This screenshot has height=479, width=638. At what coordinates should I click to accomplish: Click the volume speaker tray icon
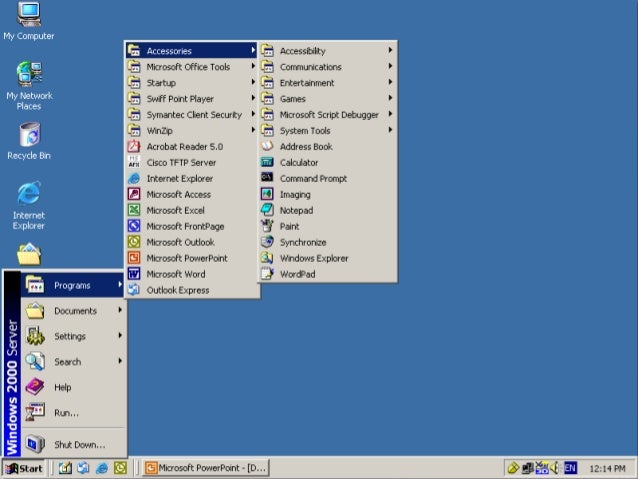554,468
